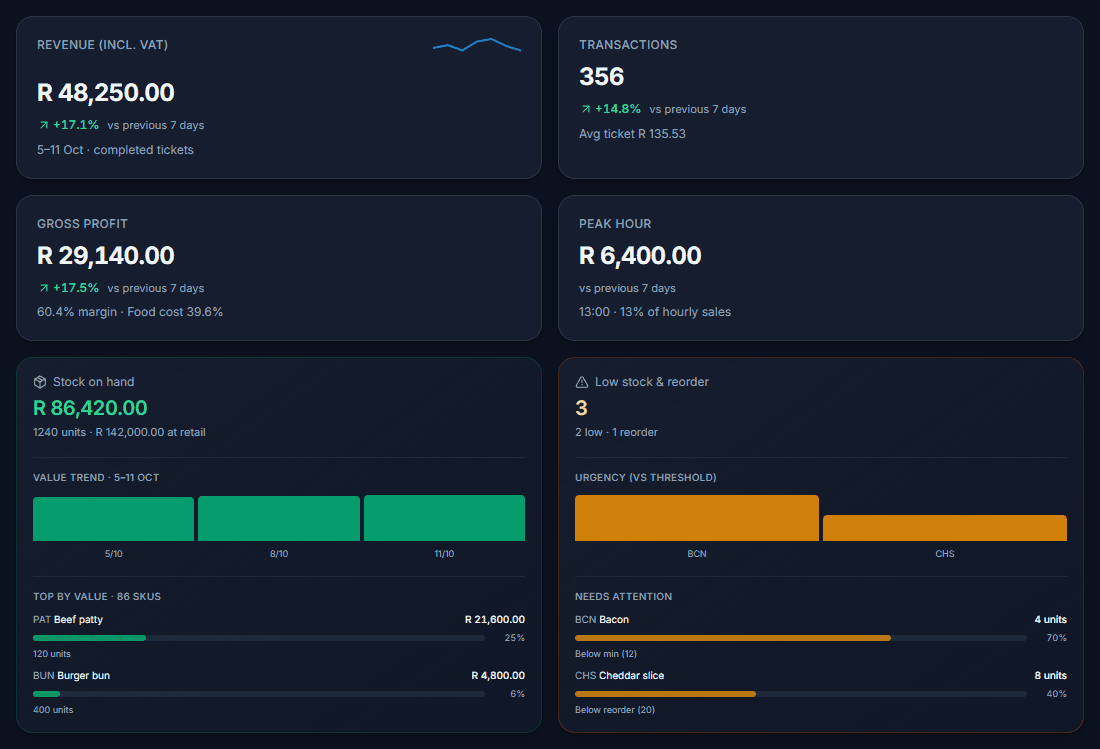Screen dimensions: 1100x749
Task: Select the CHS urgency bar
Action: tap(944, 528)
